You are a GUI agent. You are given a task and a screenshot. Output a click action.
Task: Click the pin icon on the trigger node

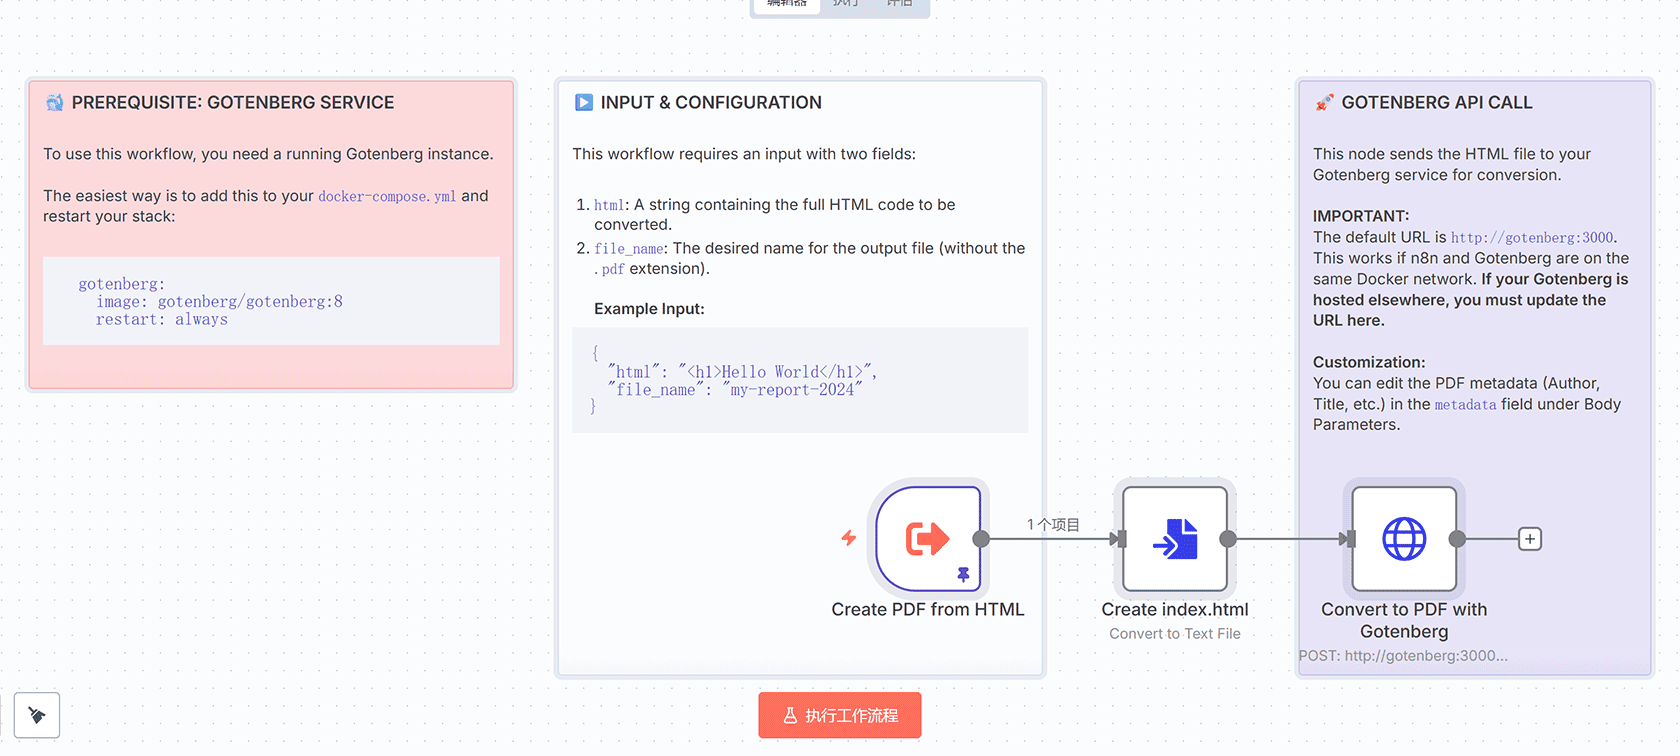(x=963, y=574)
